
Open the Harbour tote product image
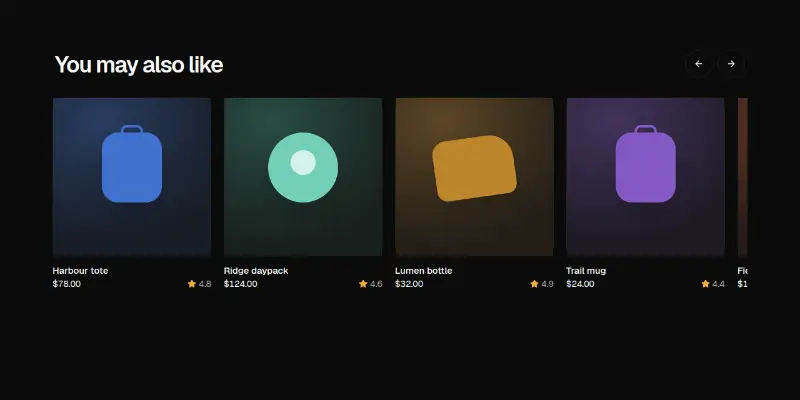[132, 177]
